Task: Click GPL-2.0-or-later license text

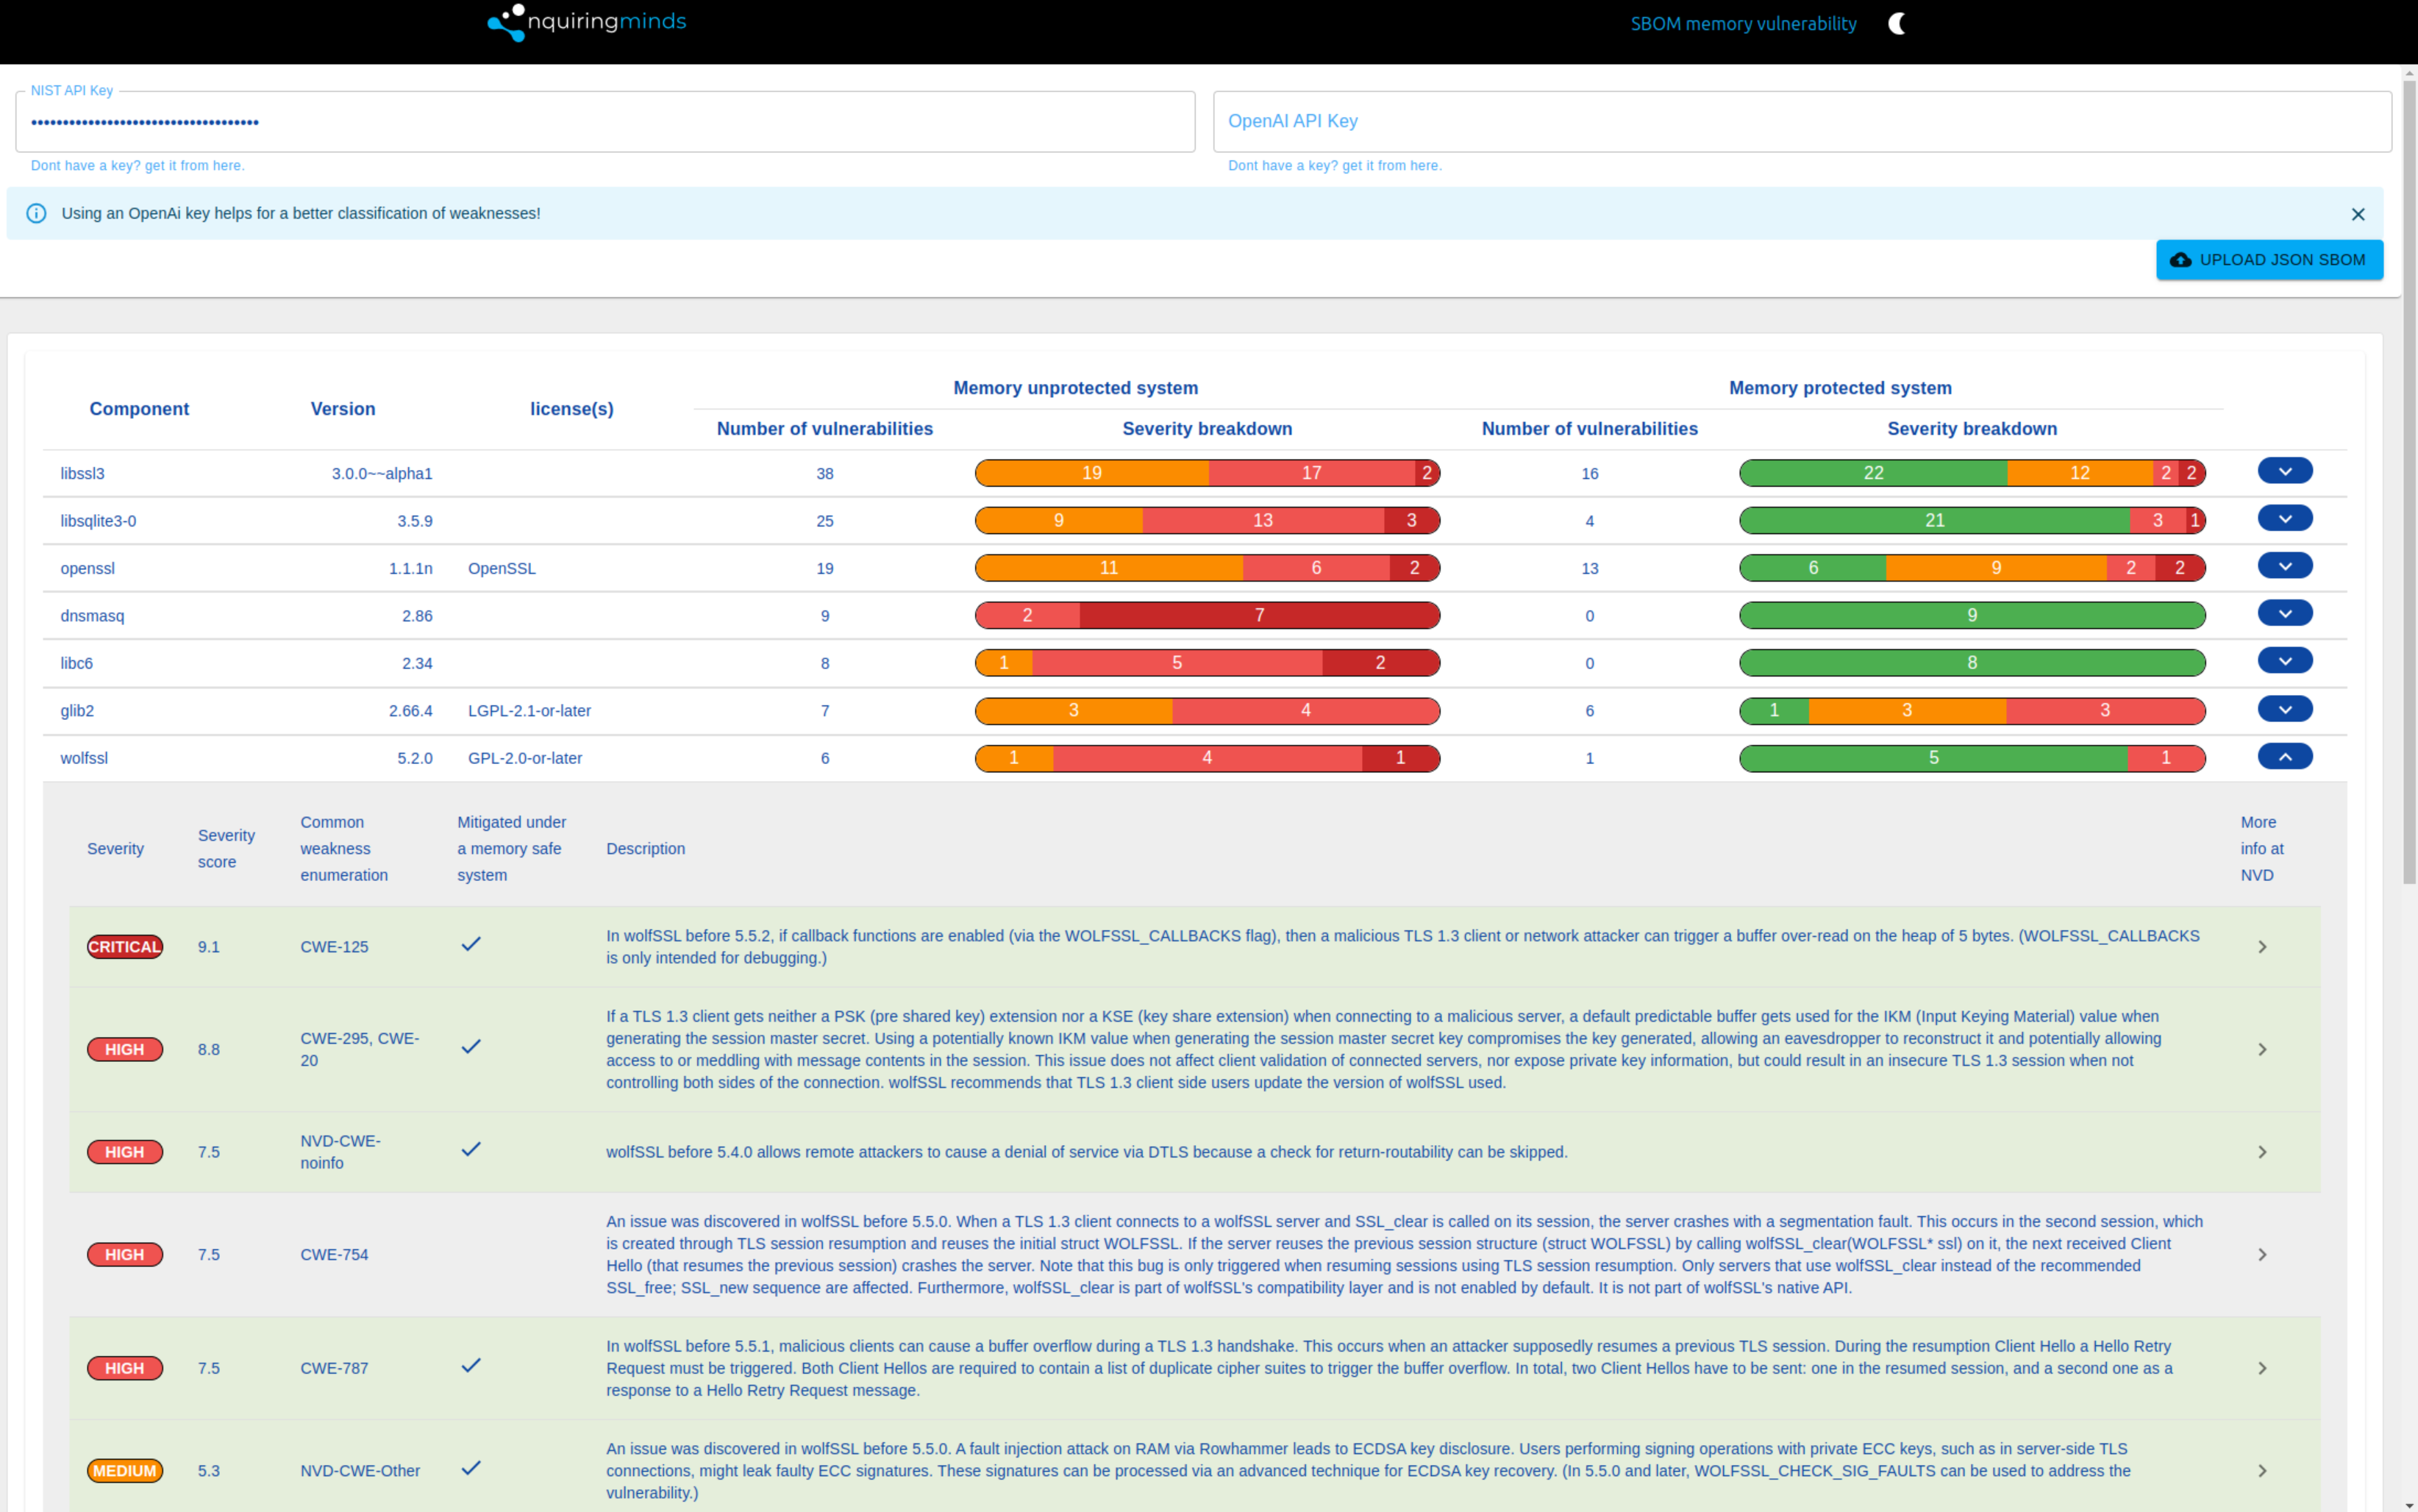Action: coord(525,758)
